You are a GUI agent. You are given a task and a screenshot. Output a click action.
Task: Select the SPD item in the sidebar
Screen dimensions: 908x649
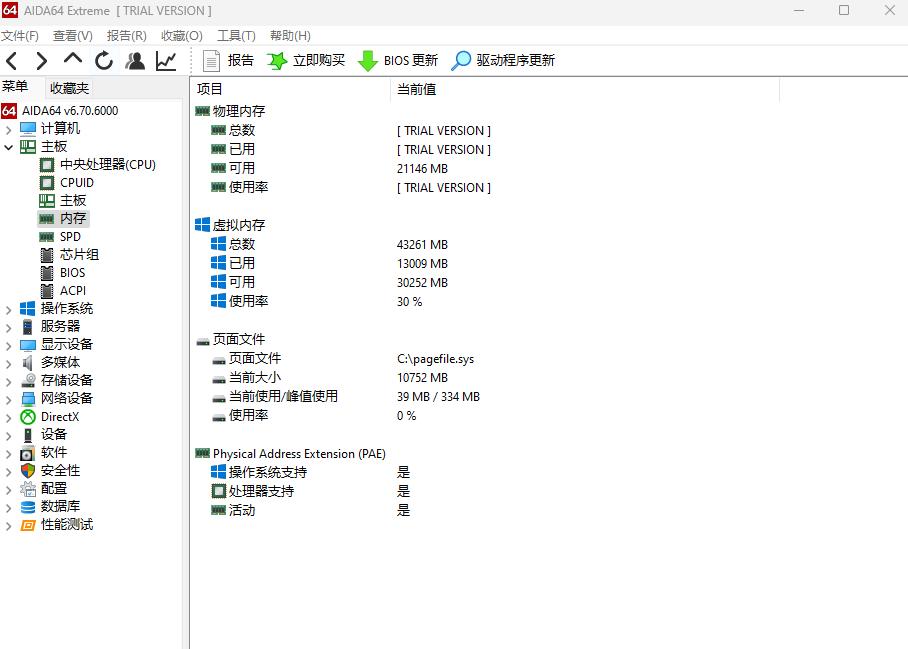coord(69,236)
